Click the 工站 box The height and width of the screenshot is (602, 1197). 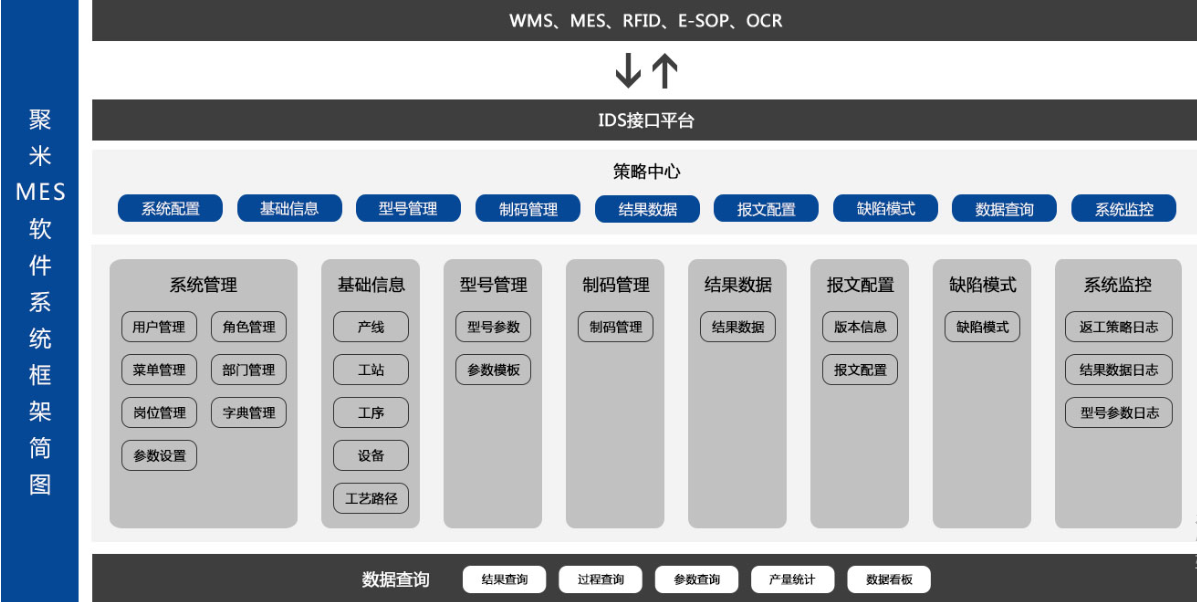coord(371,370)
